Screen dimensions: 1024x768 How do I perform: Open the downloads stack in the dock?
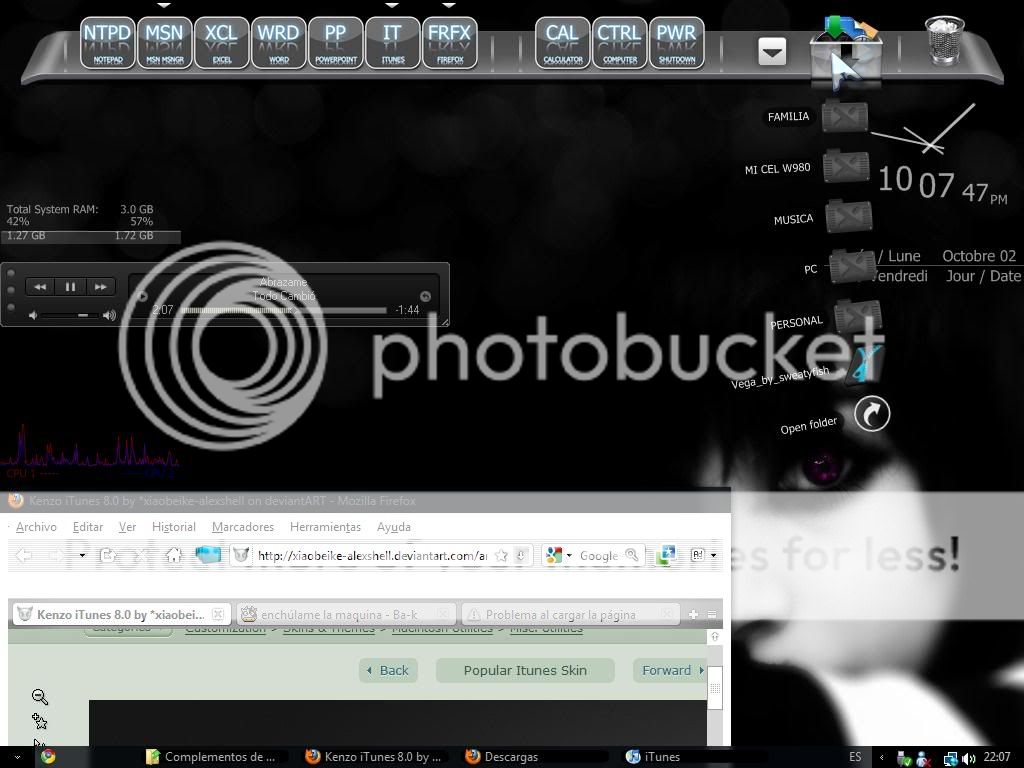(846, 51)
